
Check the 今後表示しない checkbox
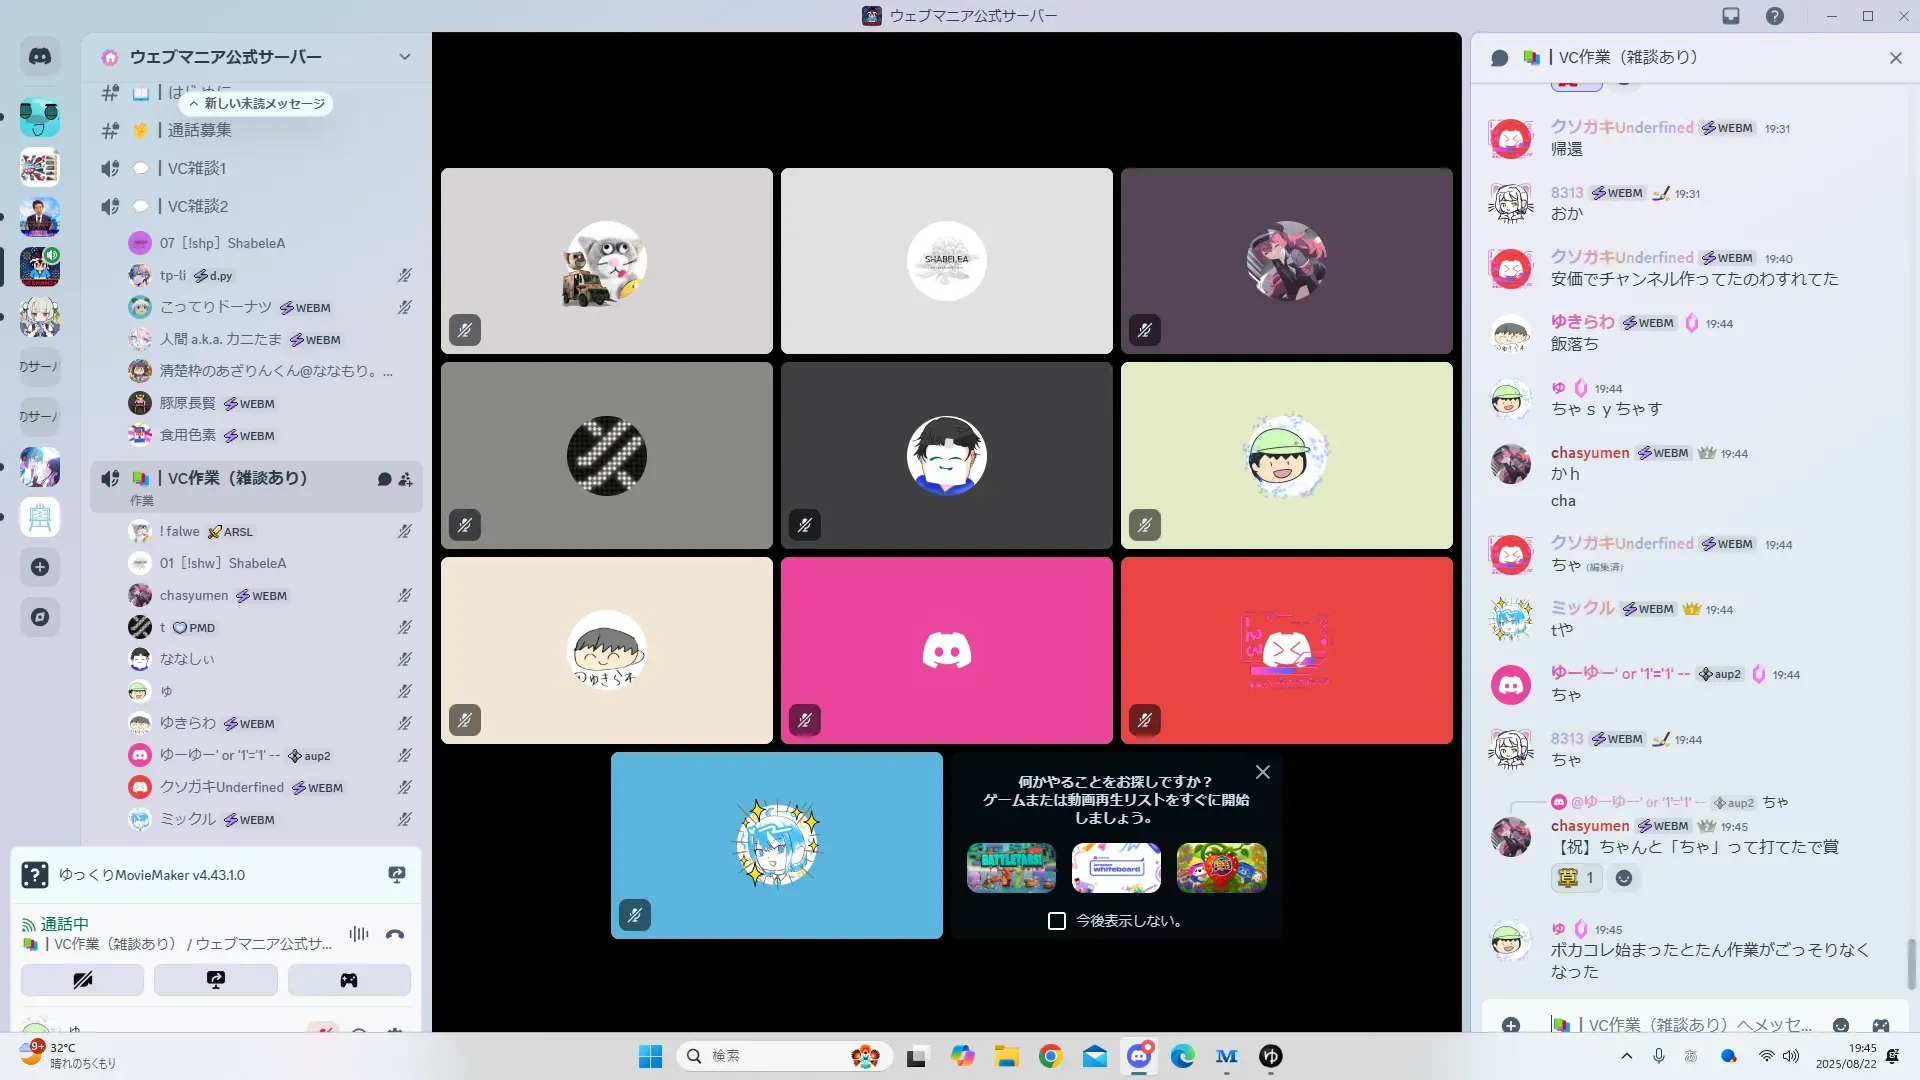point(1057,921)
